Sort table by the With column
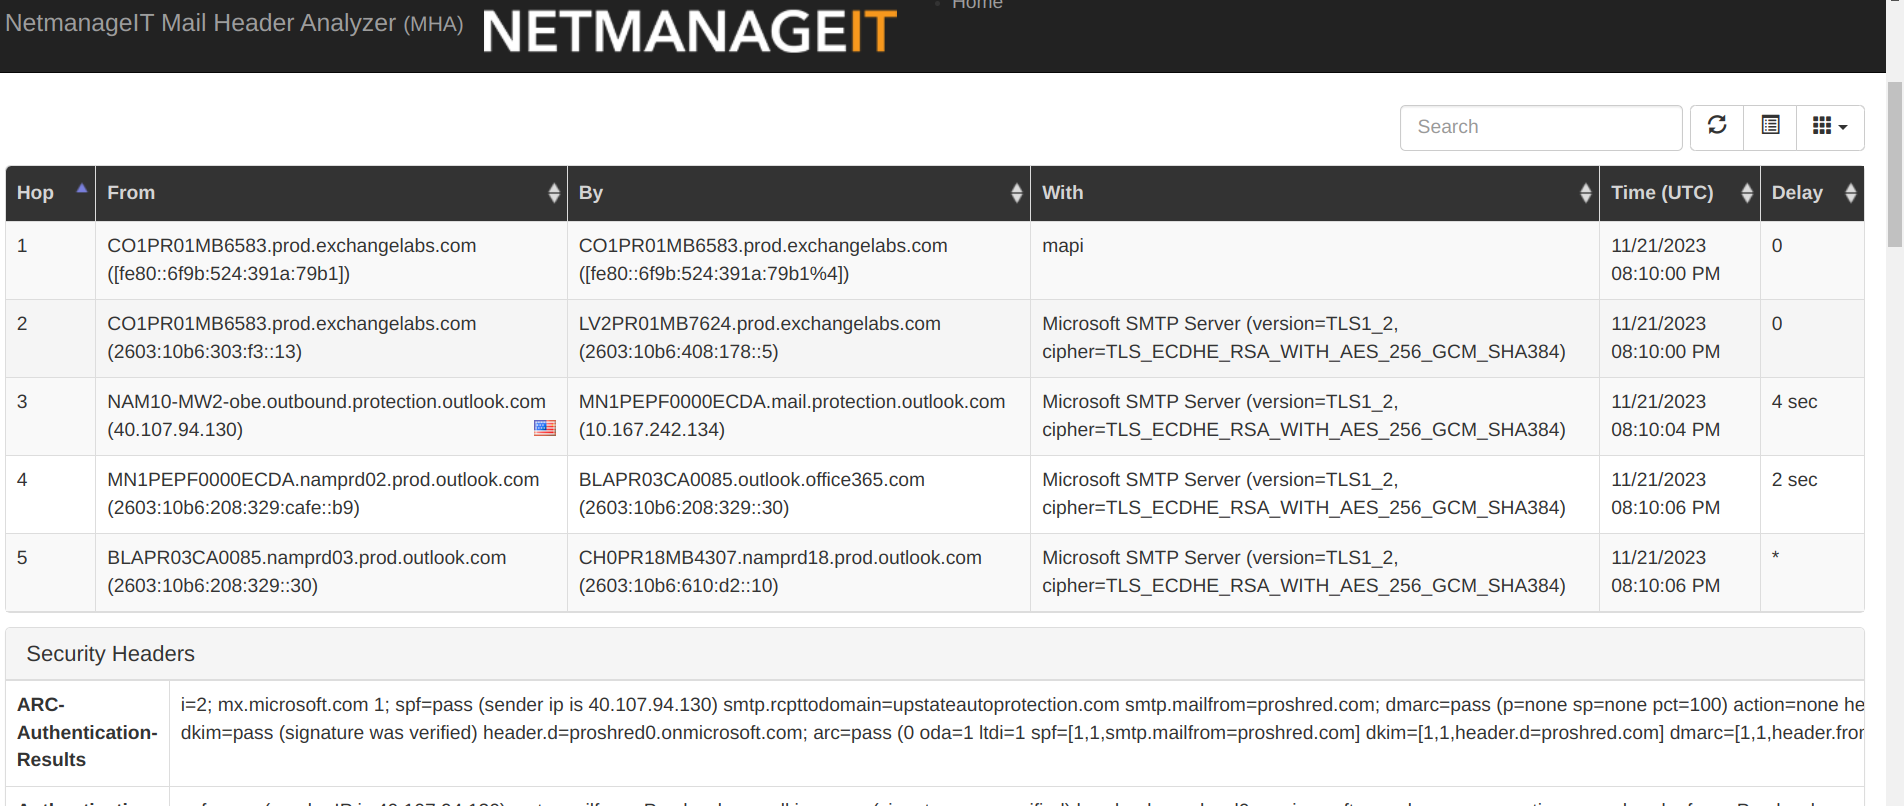The width and height of the screenshot is (1904, 806). [1585, 193]
